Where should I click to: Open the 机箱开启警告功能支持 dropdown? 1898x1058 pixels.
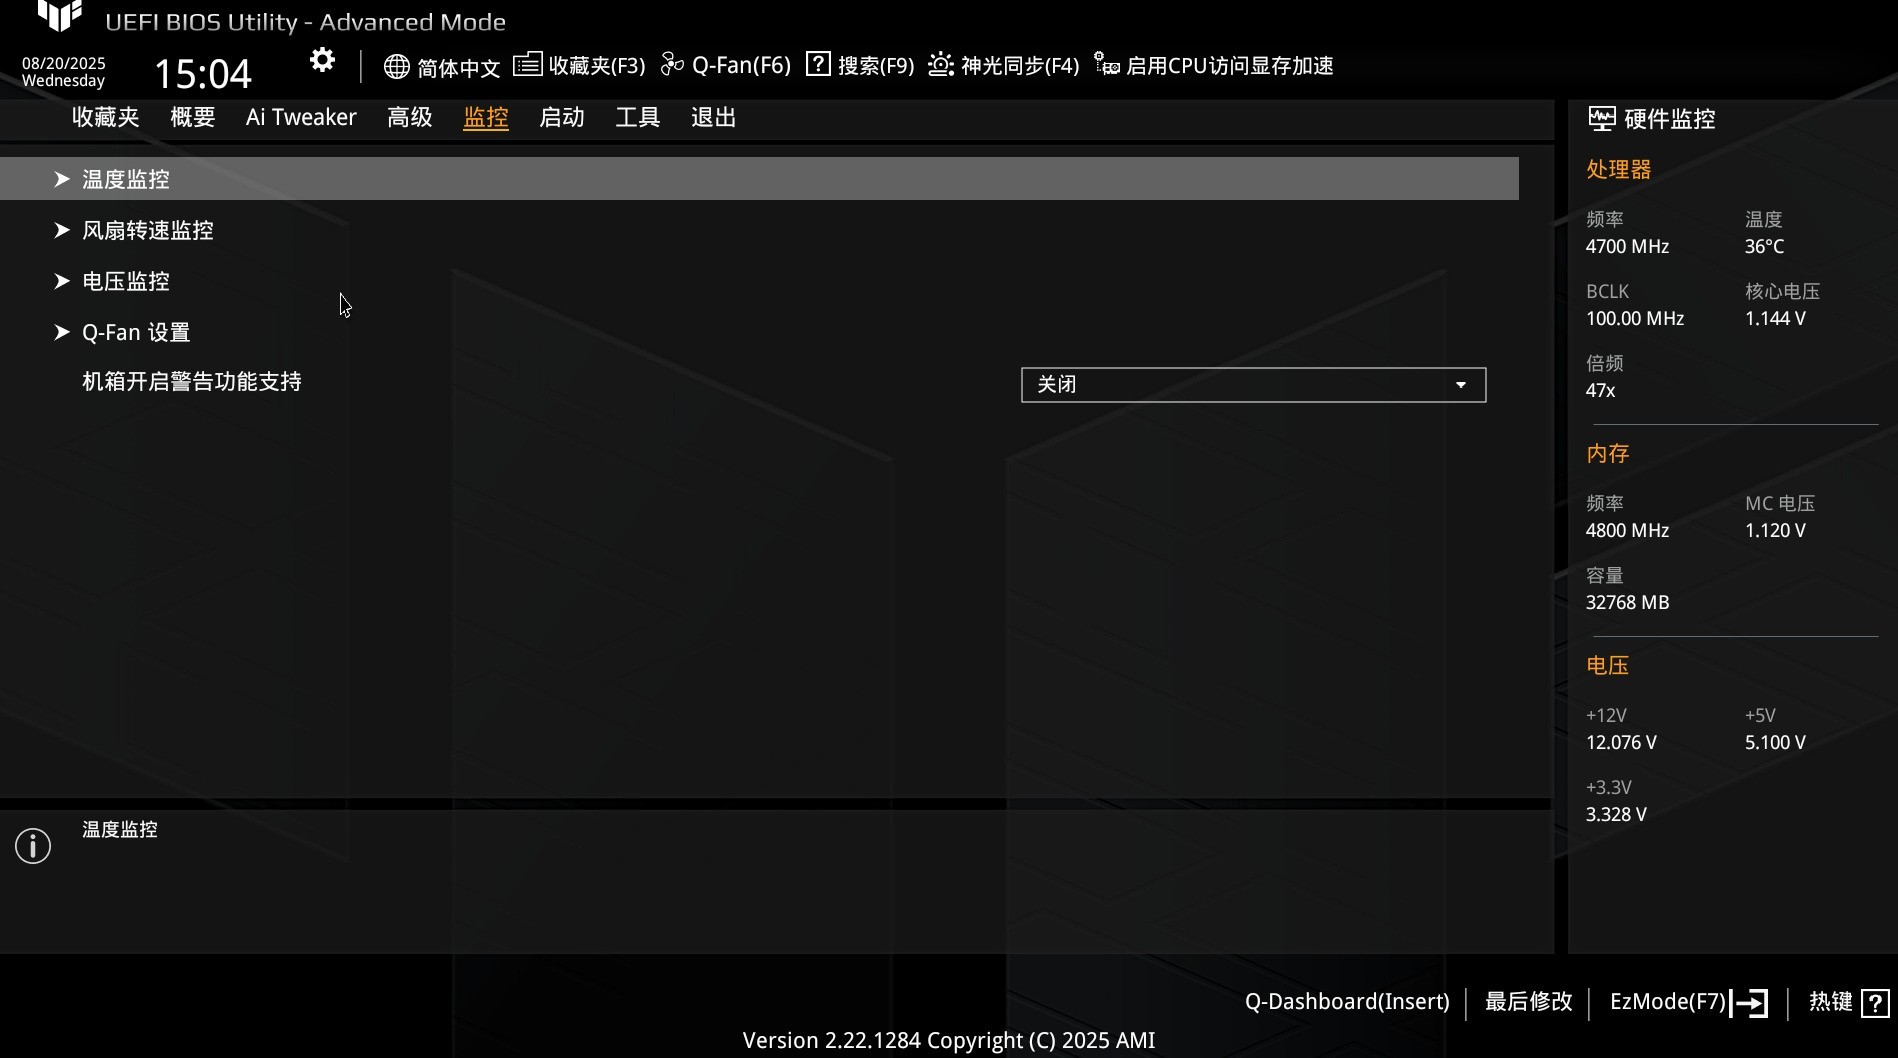tap(1253, 385)
